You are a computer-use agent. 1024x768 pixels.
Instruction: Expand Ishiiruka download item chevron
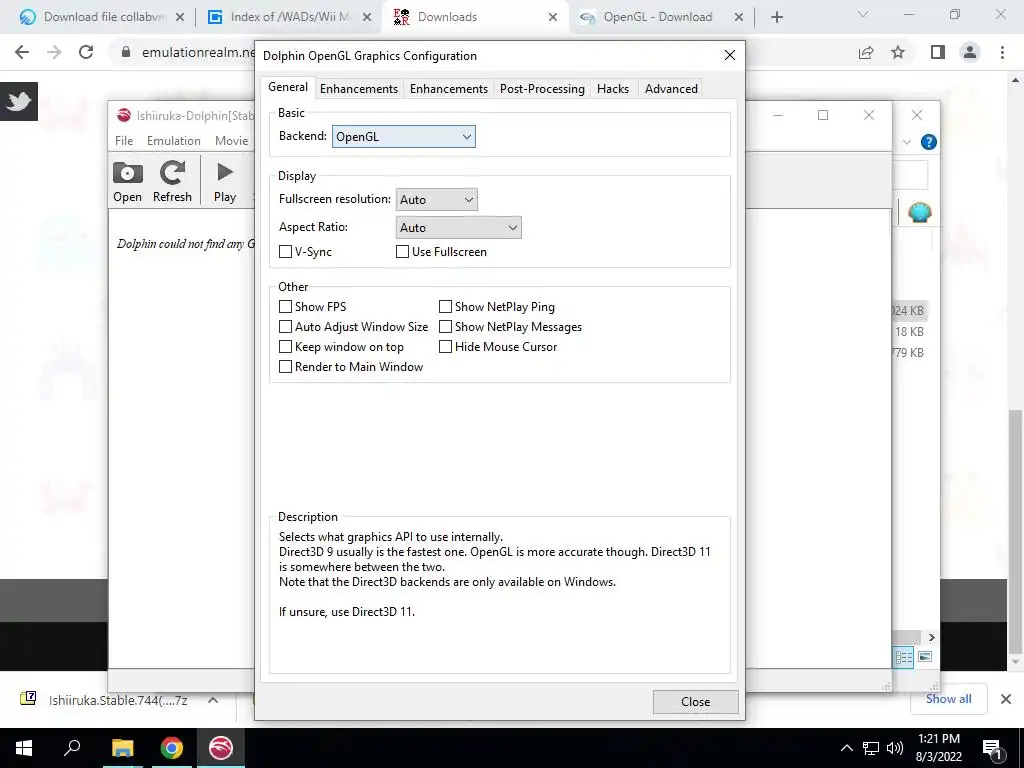coord(213,700)
